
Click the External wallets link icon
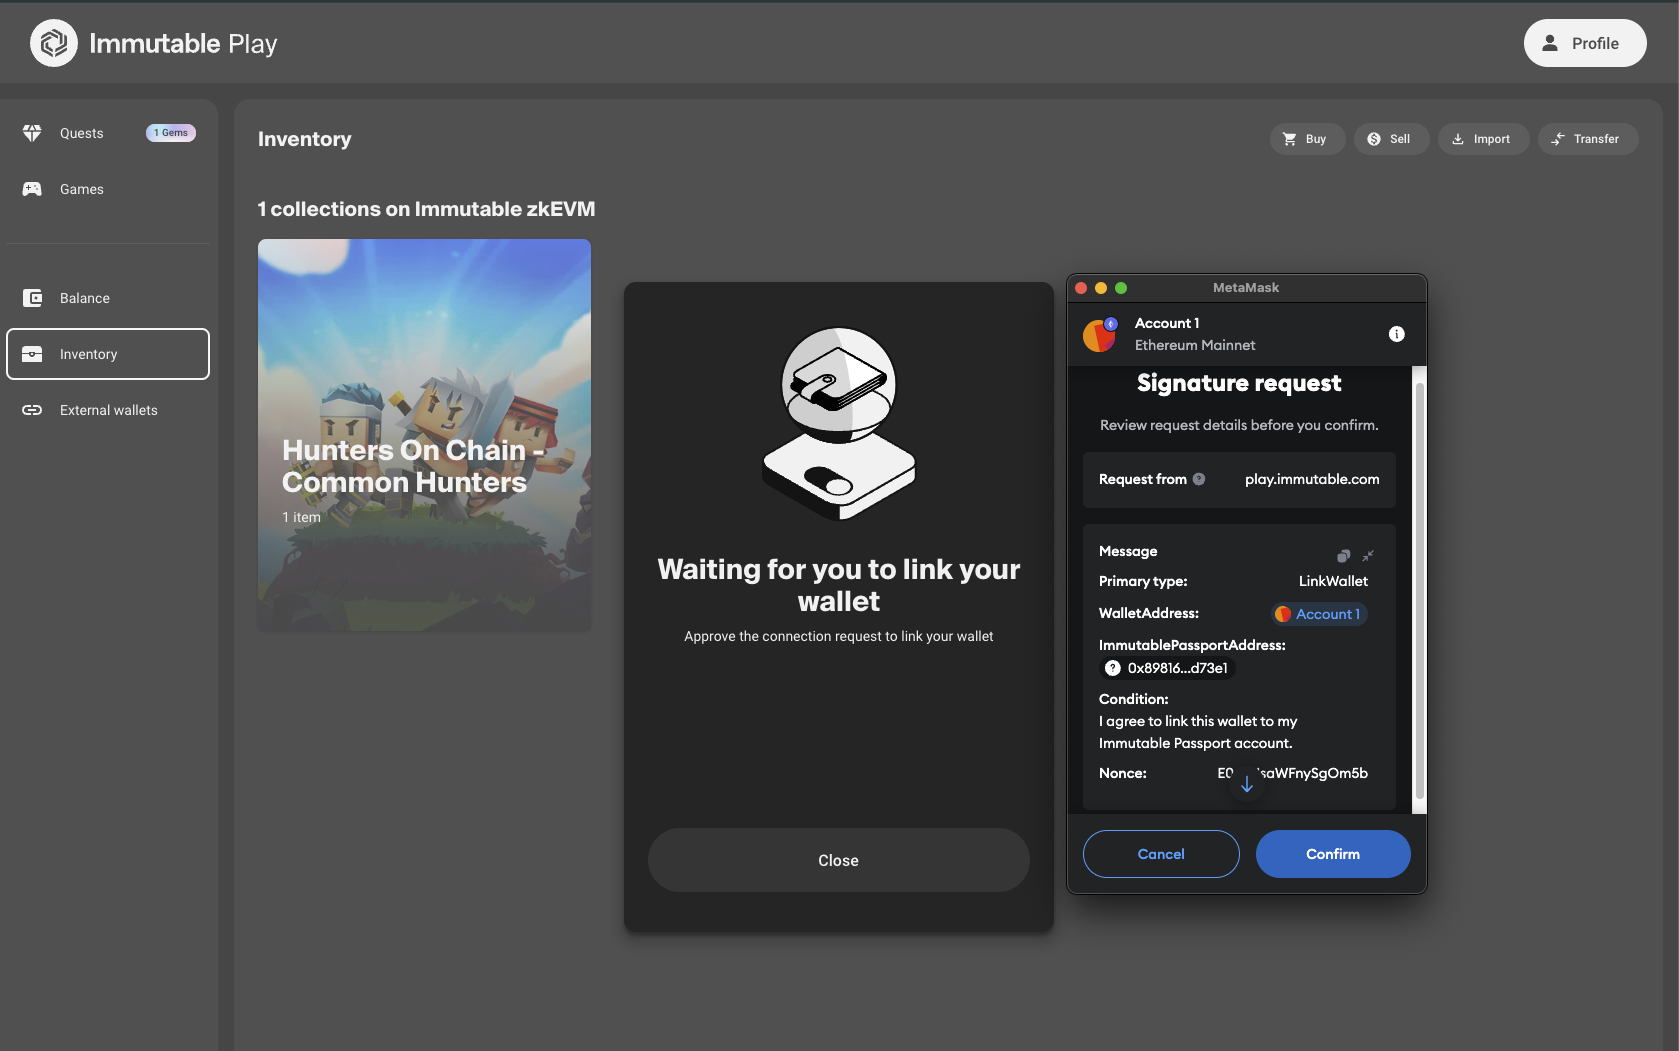coord(32,410)
